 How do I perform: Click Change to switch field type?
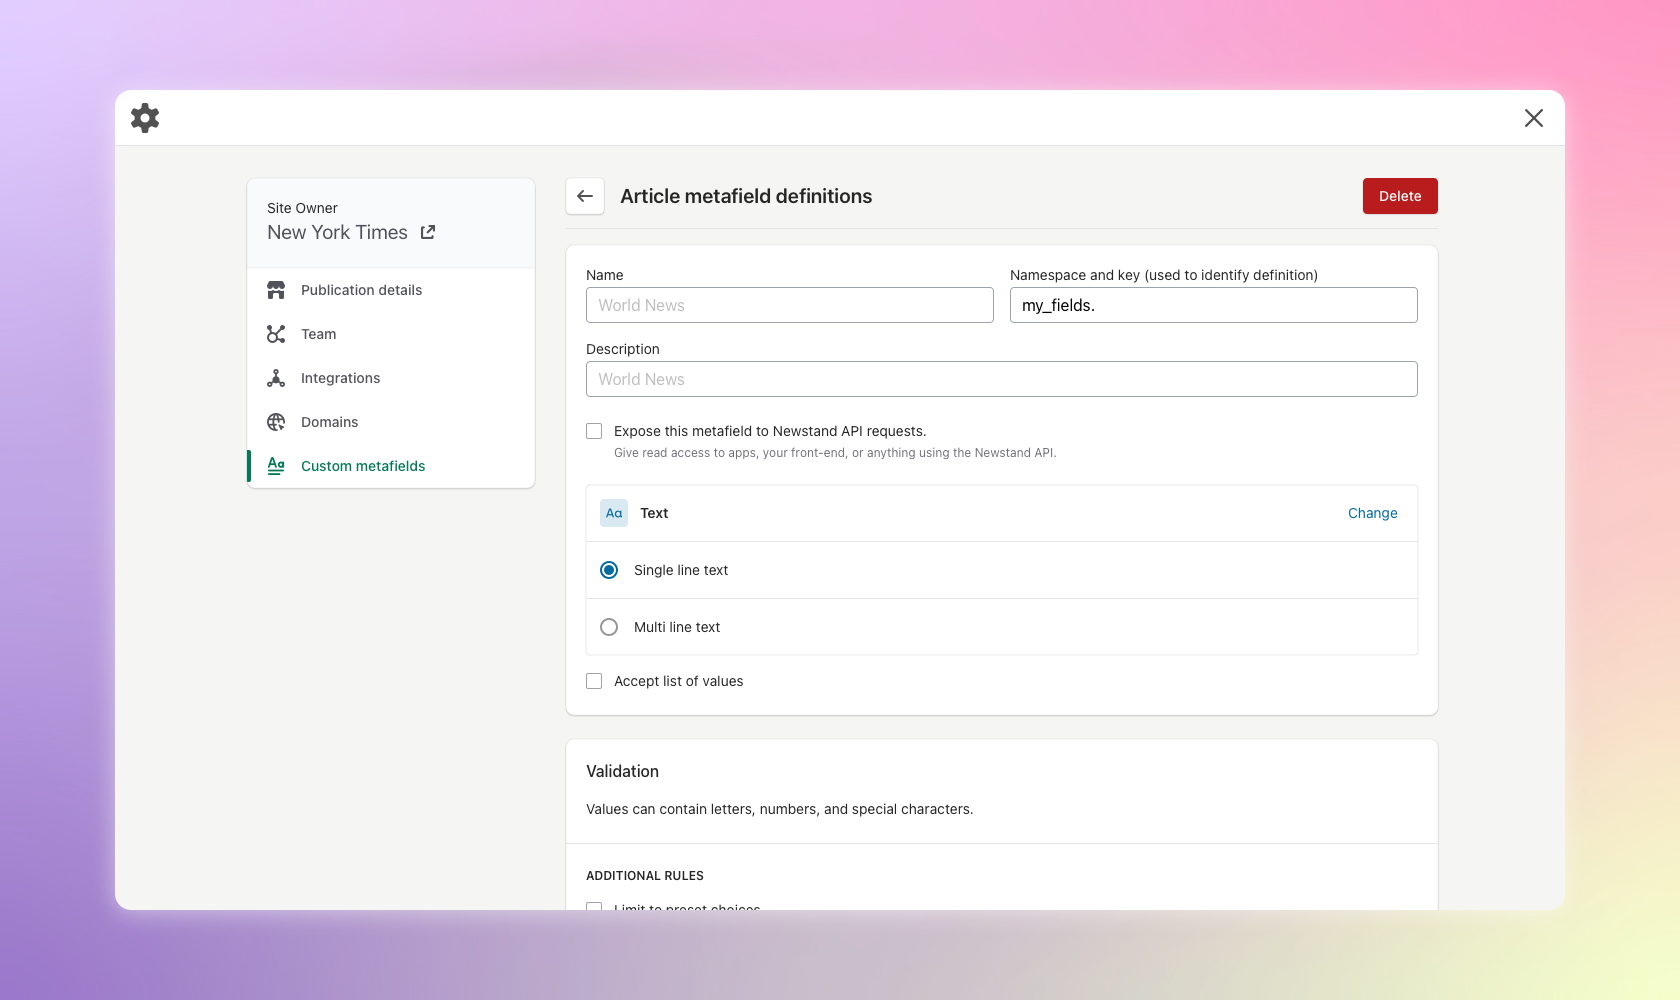click(1372, 513)
